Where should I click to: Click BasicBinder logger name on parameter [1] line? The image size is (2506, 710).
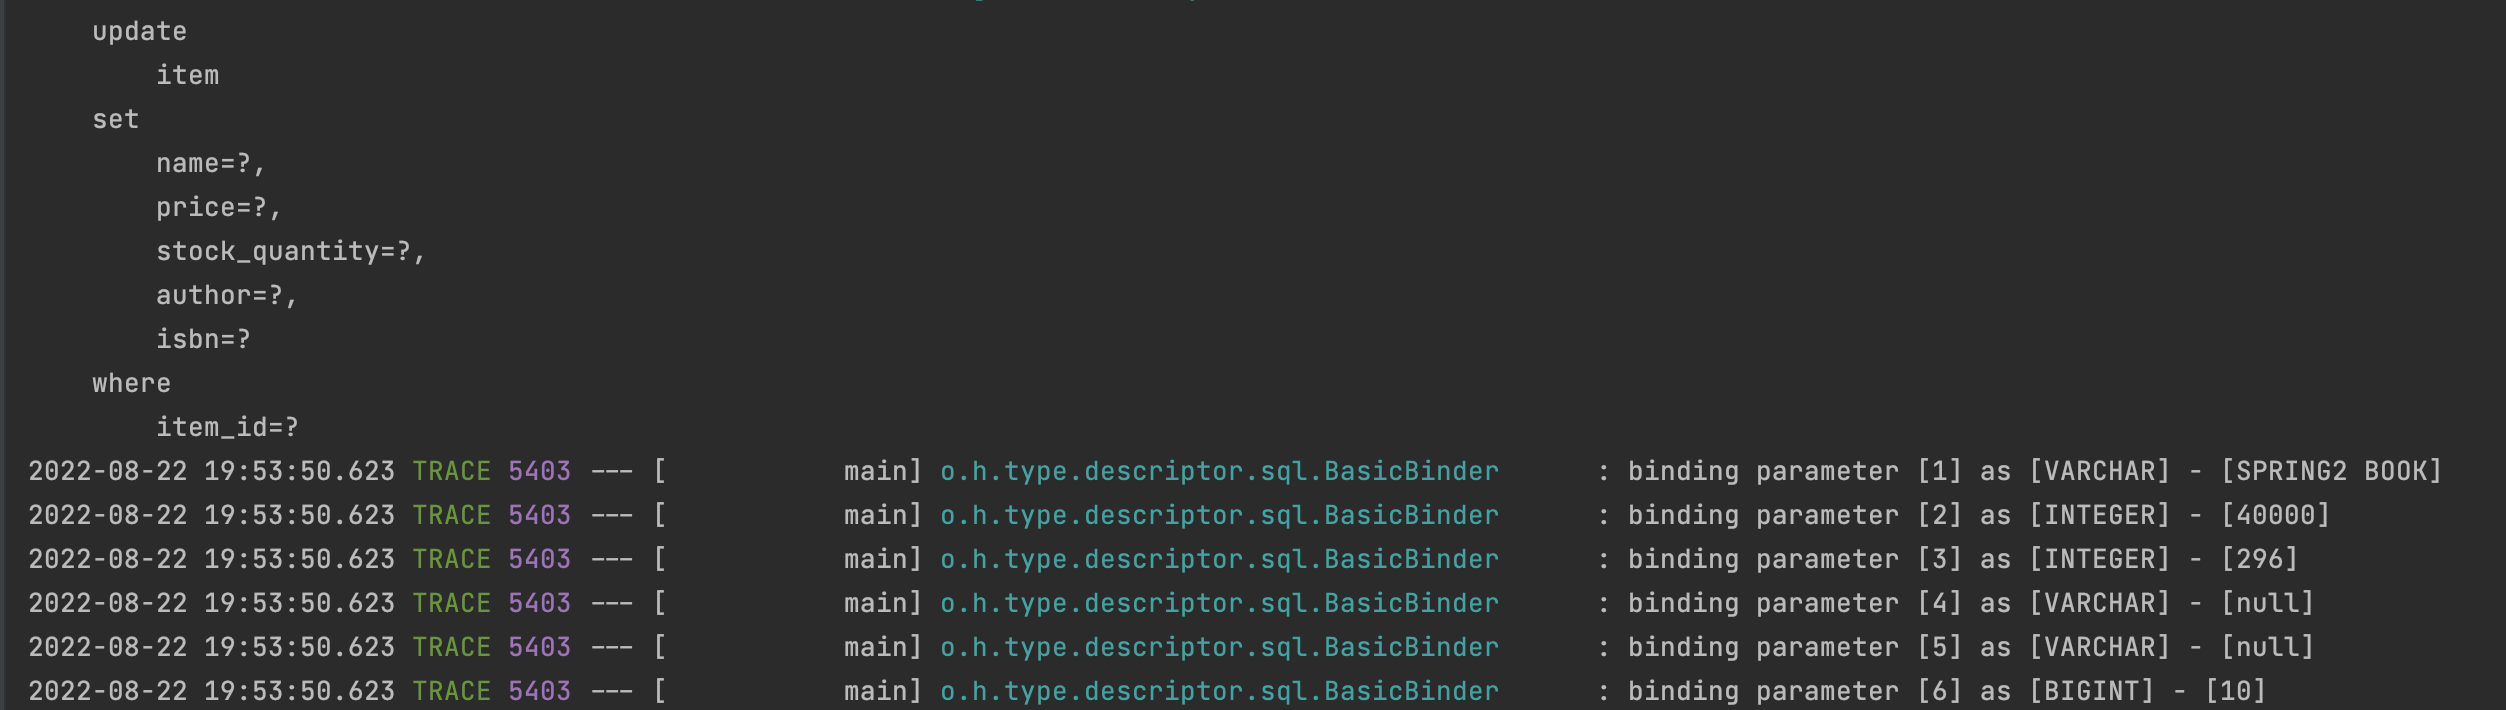tap(1219, 472)
